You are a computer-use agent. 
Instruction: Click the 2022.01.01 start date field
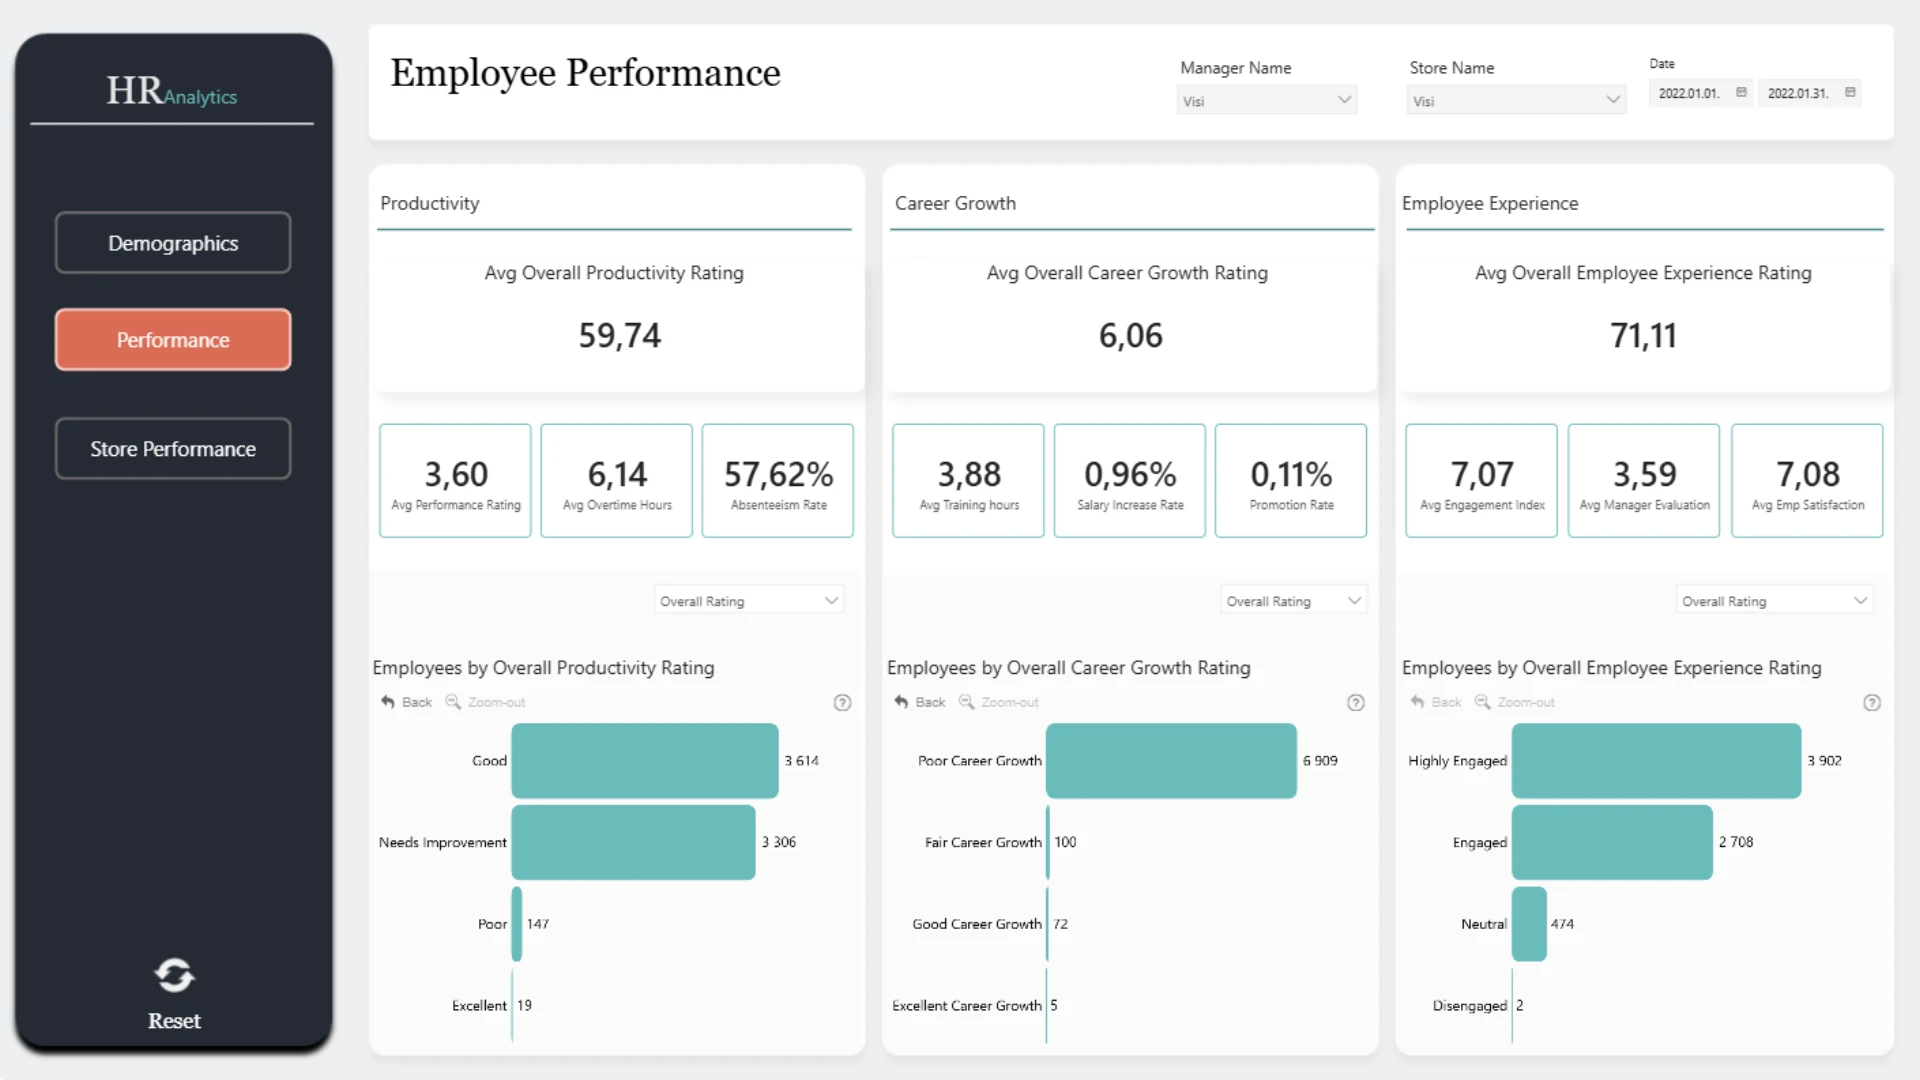click(1690, 93)
